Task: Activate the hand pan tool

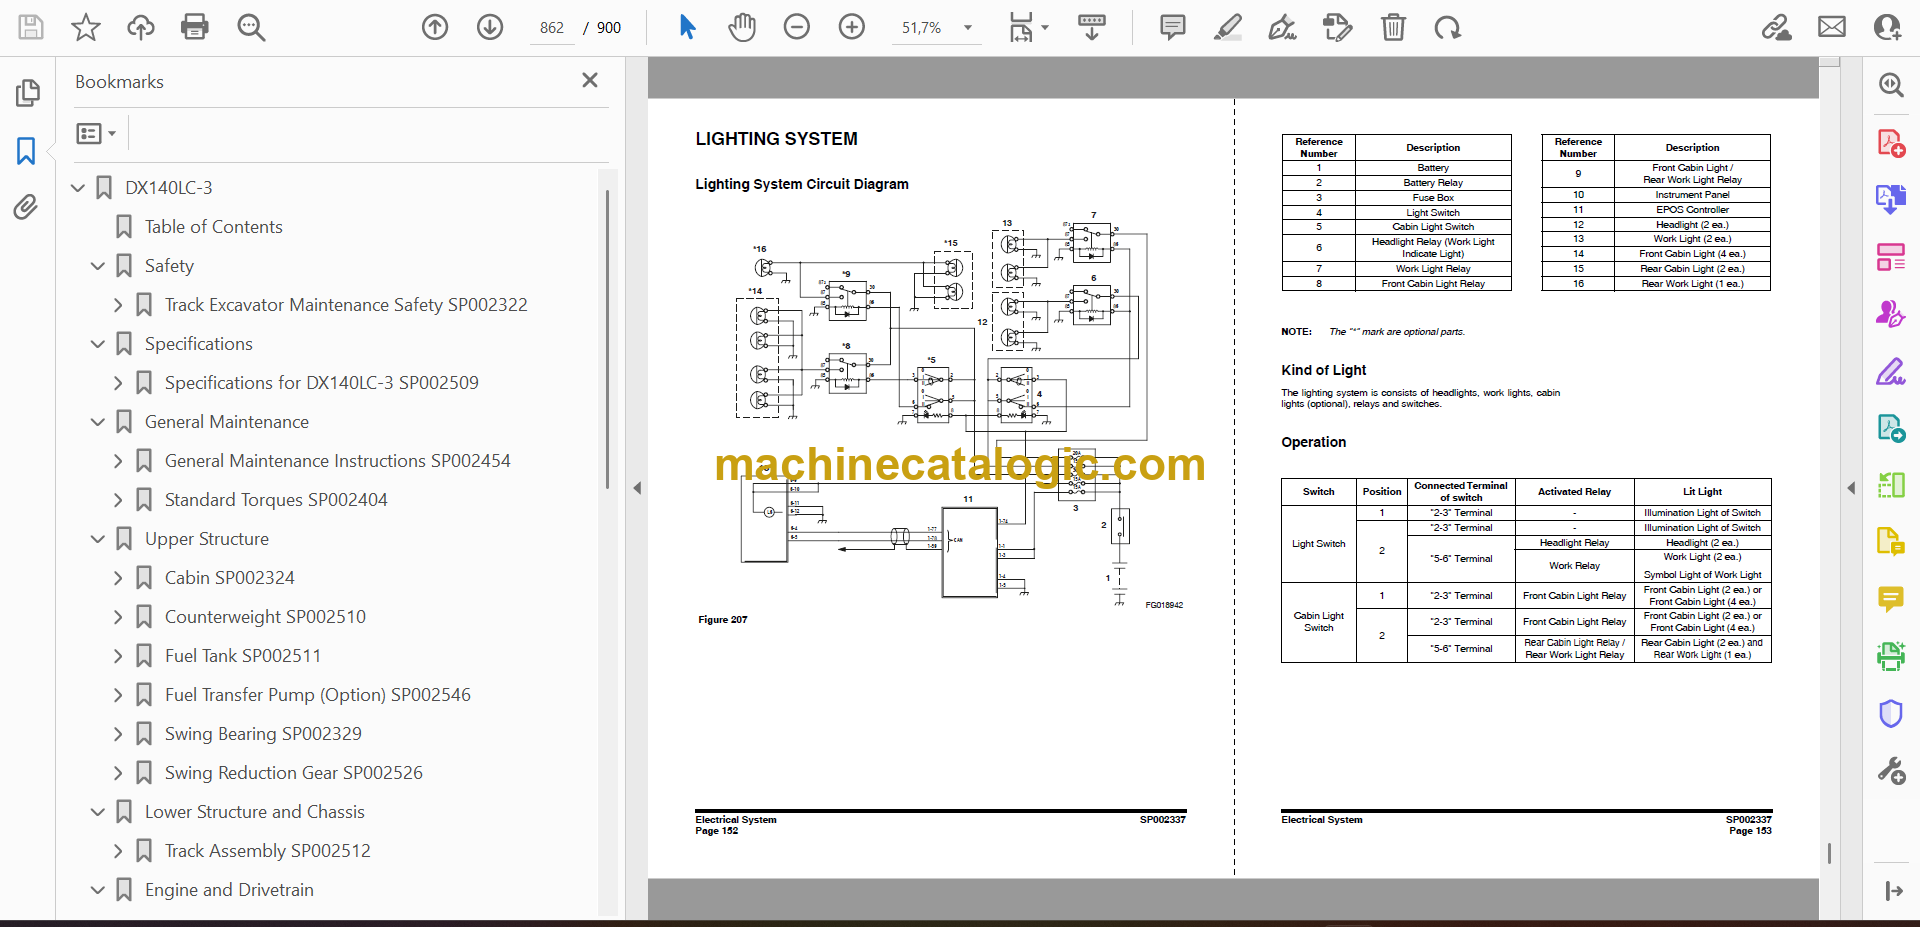Action: point(742,27)
